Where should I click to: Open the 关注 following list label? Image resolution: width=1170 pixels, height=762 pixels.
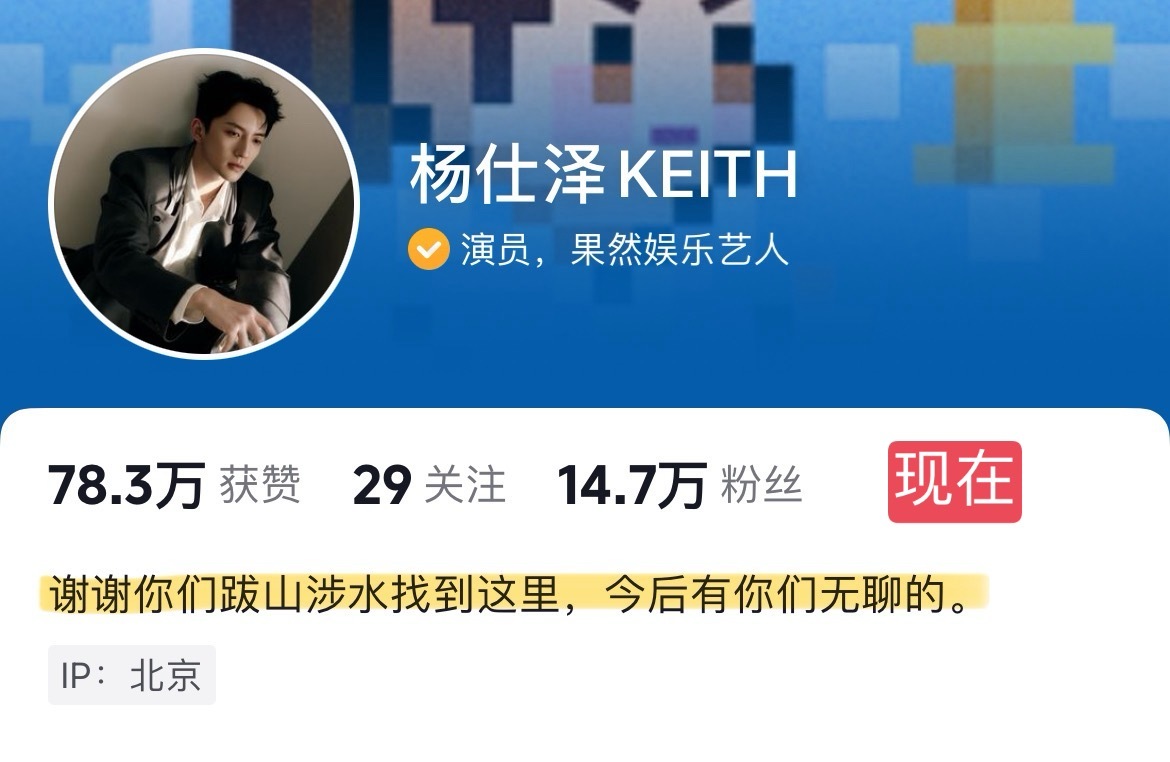pyautogui.click(x=466, y=485)
